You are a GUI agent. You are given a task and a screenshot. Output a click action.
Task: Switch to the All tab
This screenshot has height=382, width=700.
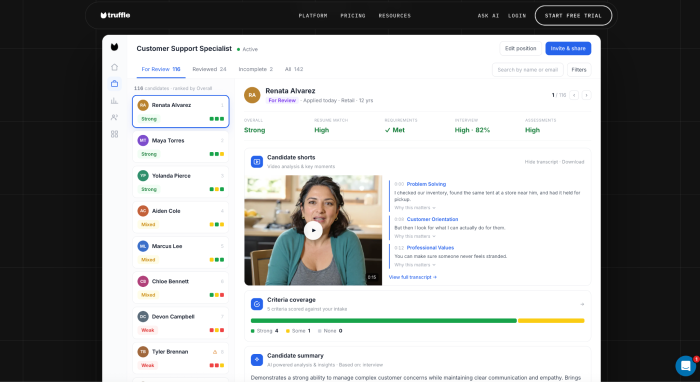[294, 69]
